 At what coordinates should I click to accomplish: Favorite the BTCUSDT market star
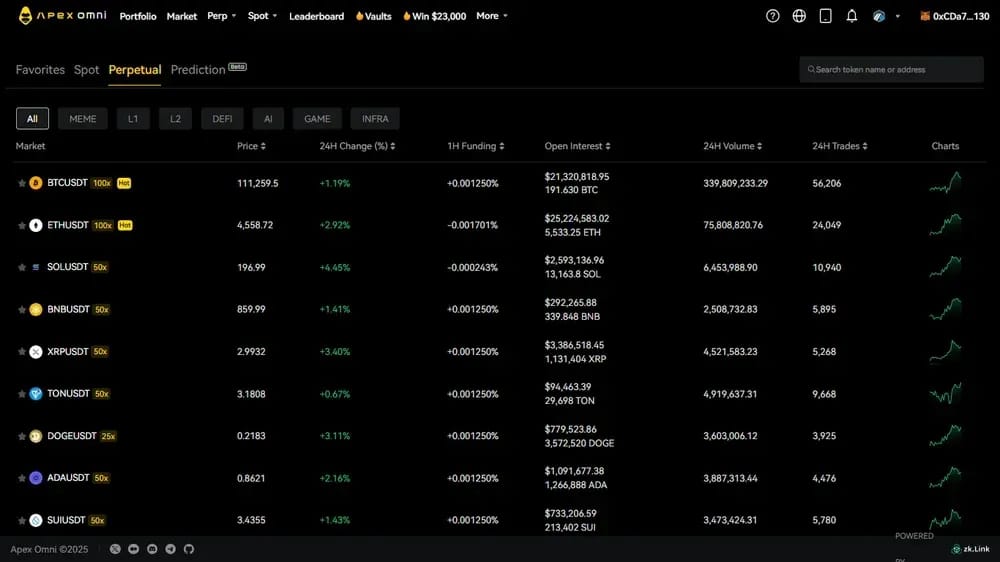pyautogui.click(x=22, y=183)
